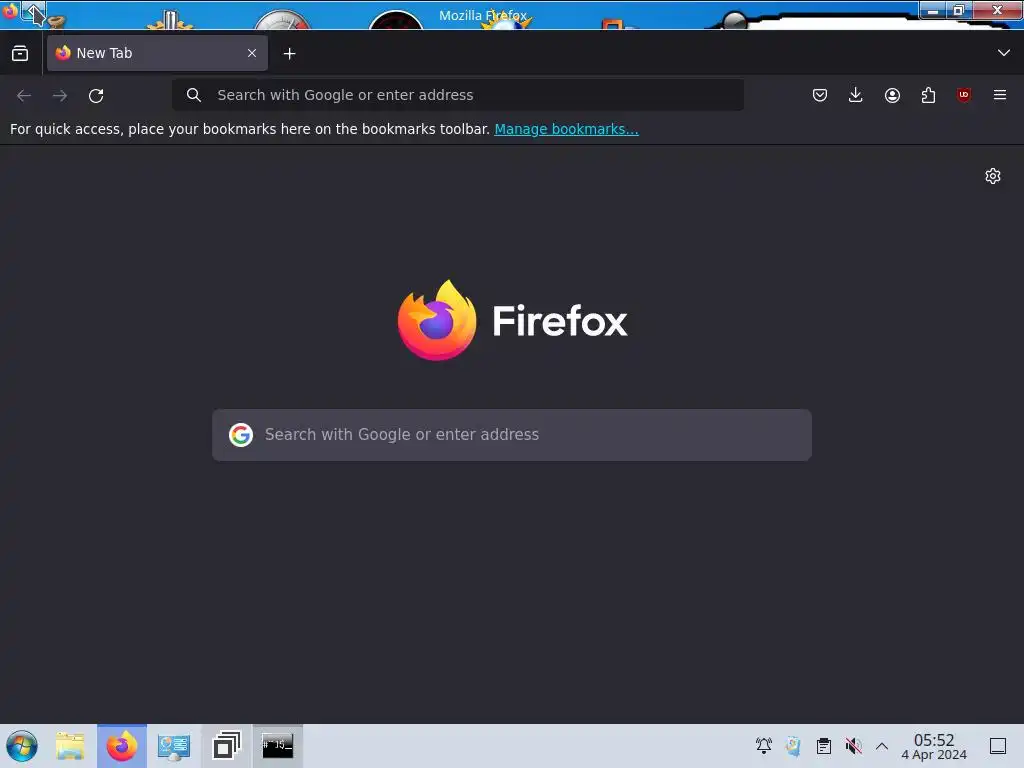This screenshot has width=1024, height=768.
Task: Focus the page's Google search box
Action: pyautogui.click(x=512, y=435)
